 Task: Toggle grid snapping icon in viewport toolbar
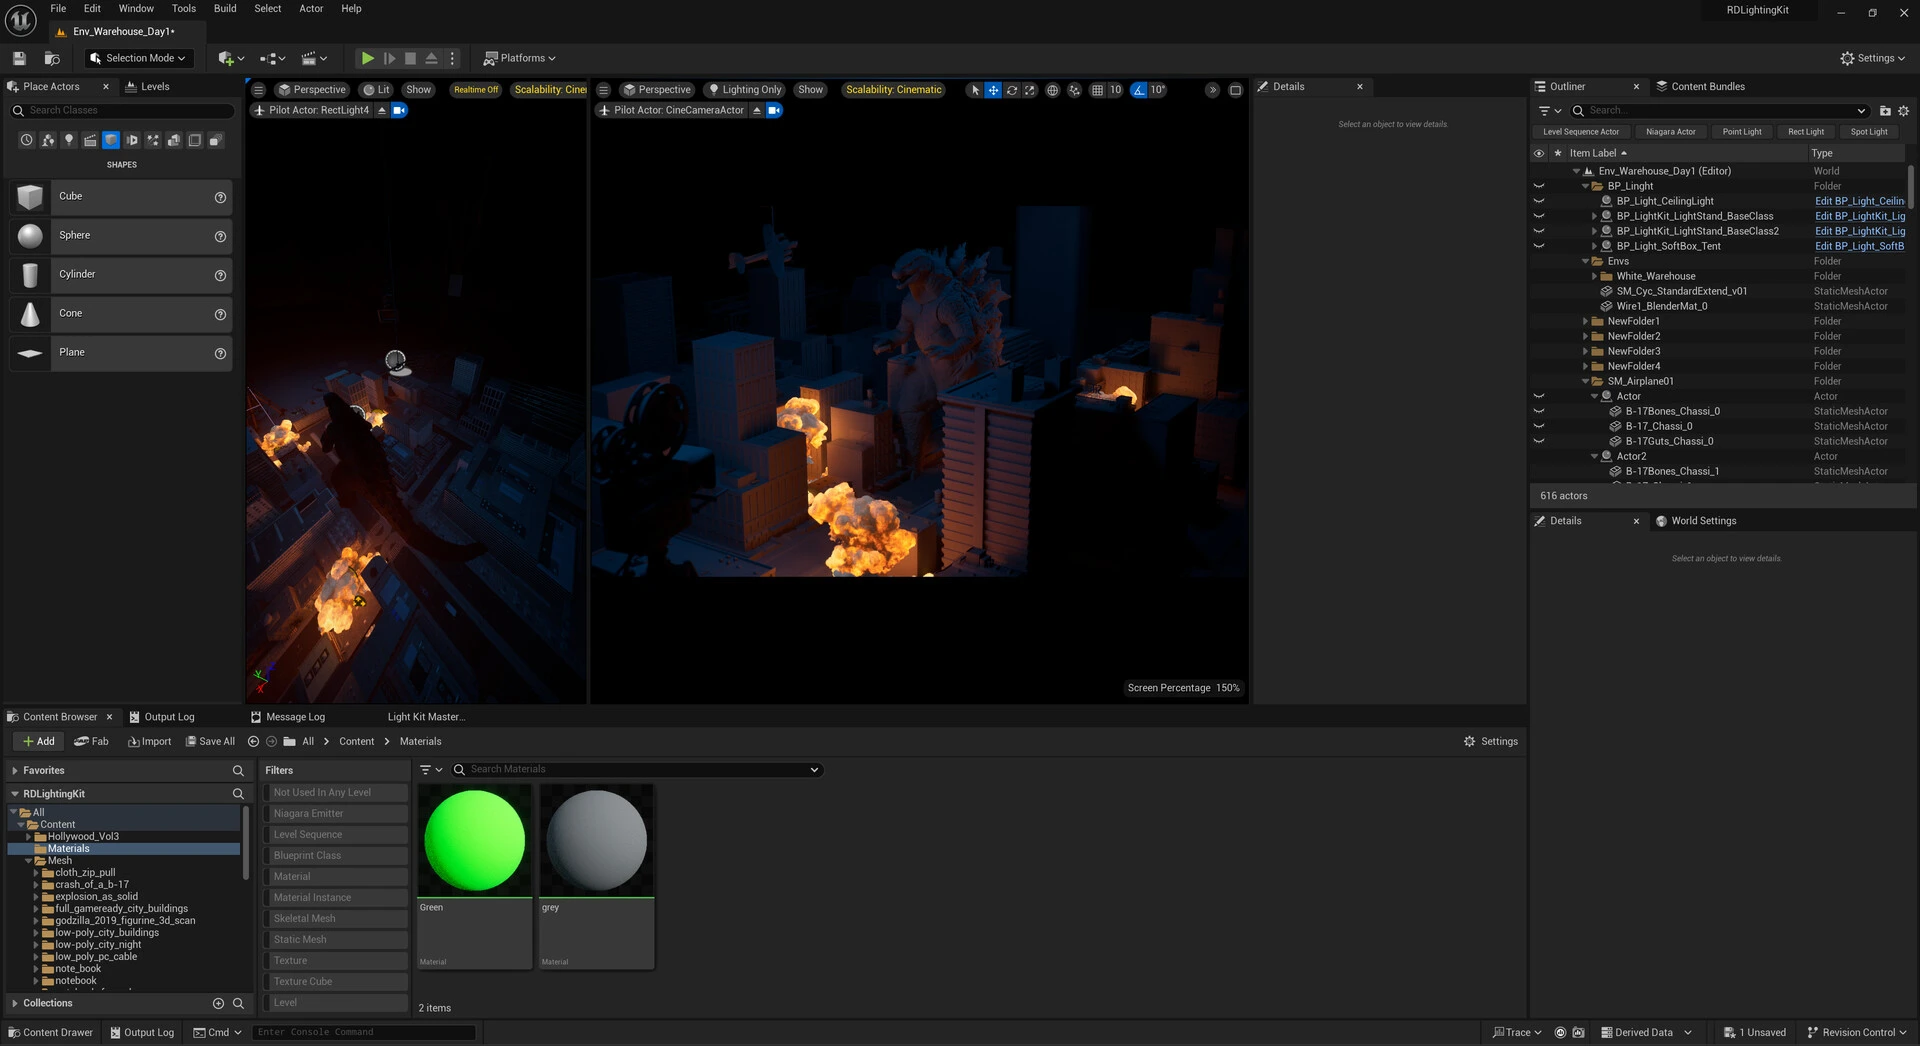coord(1097,90)
